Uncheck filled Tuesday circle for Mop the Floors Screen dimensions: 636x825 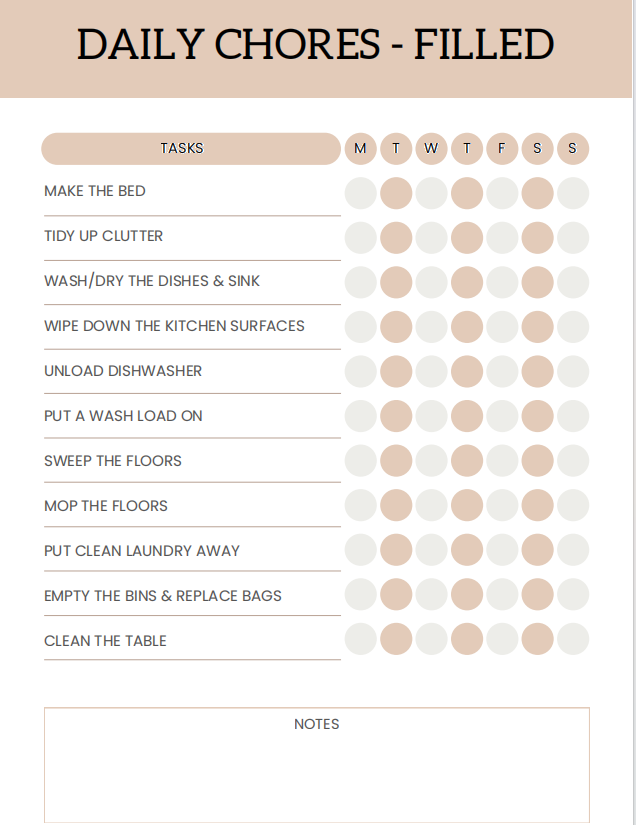pyautogui.click(x=396, y=505)
